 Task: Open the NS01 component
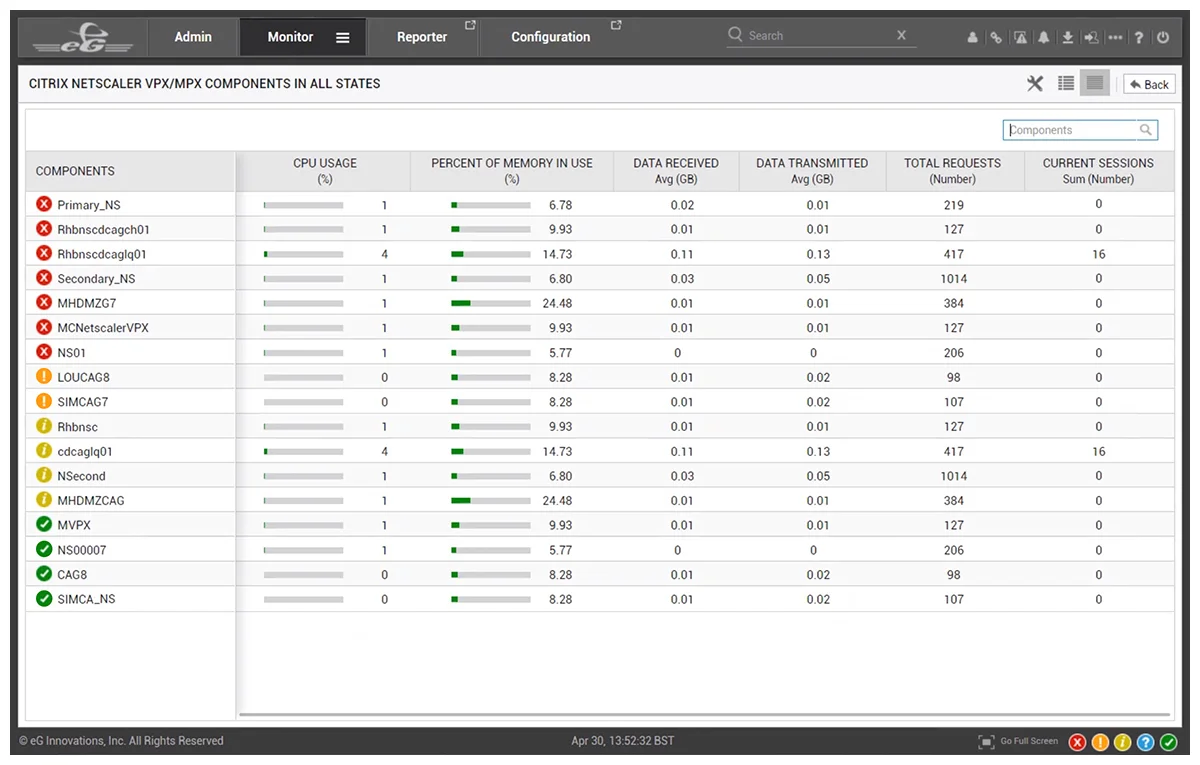click(72, 353)
